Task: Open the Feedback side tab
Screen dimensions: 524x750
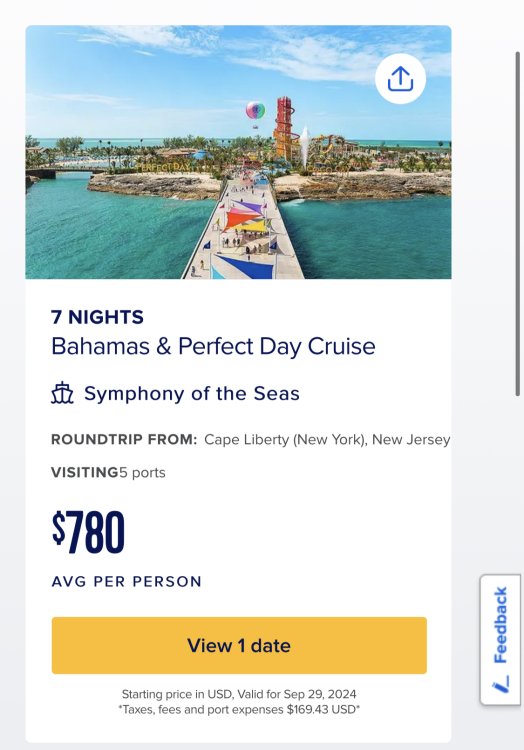Action: 501,640
